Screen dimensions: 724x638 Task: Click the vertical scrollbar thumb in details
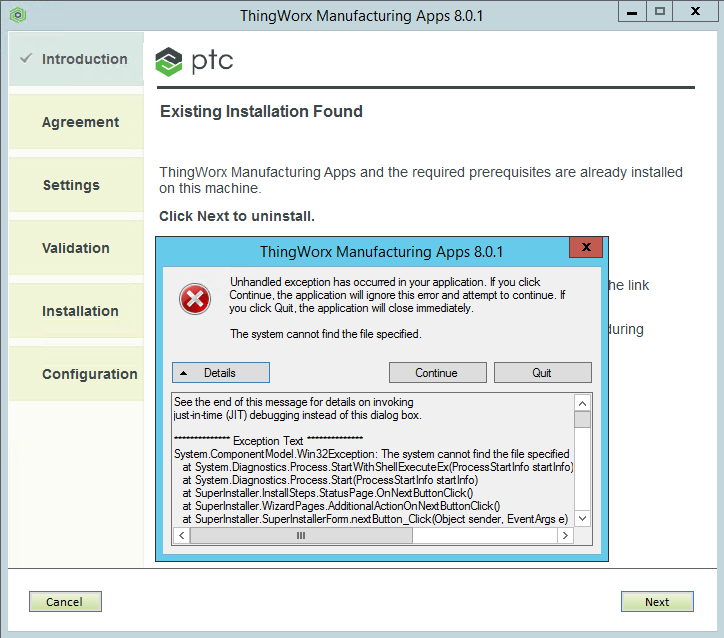pyautogui.click(x=582, y=420)
